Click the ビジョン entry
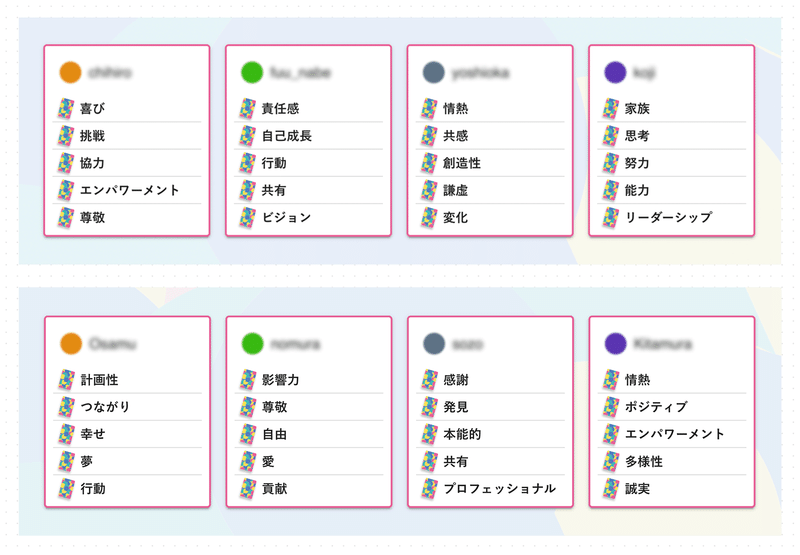The image size is (800, 555). coord(309,217)
